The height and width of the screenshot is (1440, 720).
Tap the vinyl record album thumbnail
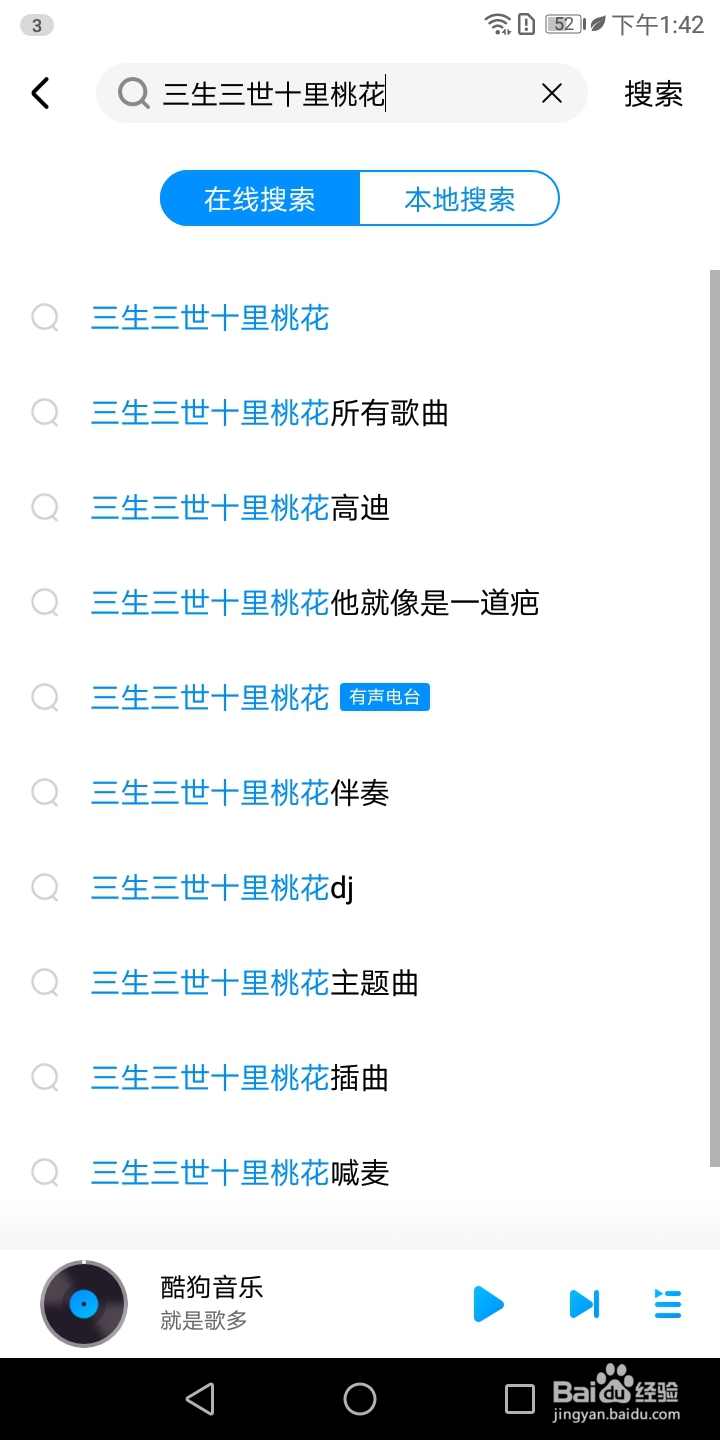pyautogui.click(x=84, y=1304)
